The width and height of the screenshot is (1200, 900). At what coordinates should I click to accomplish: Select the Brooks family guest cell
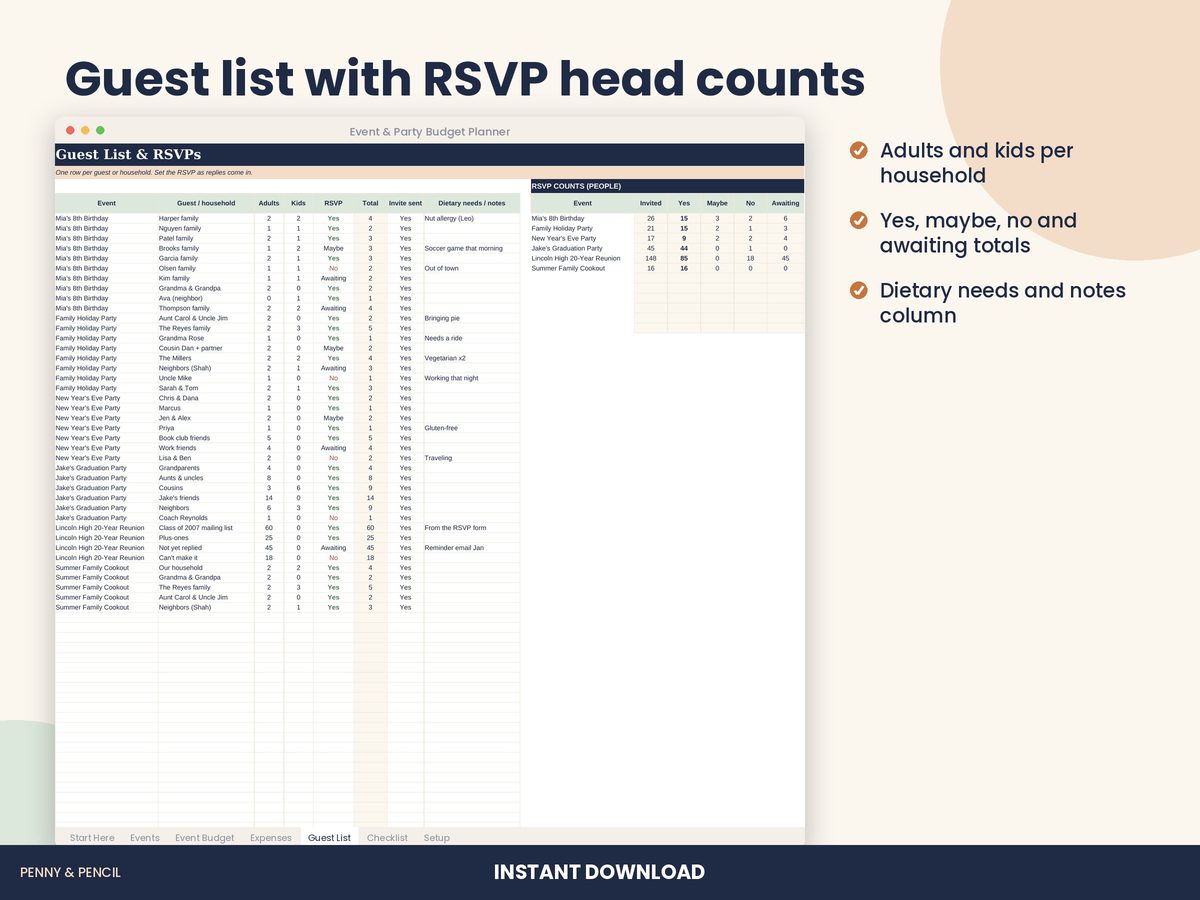[206, 248]
